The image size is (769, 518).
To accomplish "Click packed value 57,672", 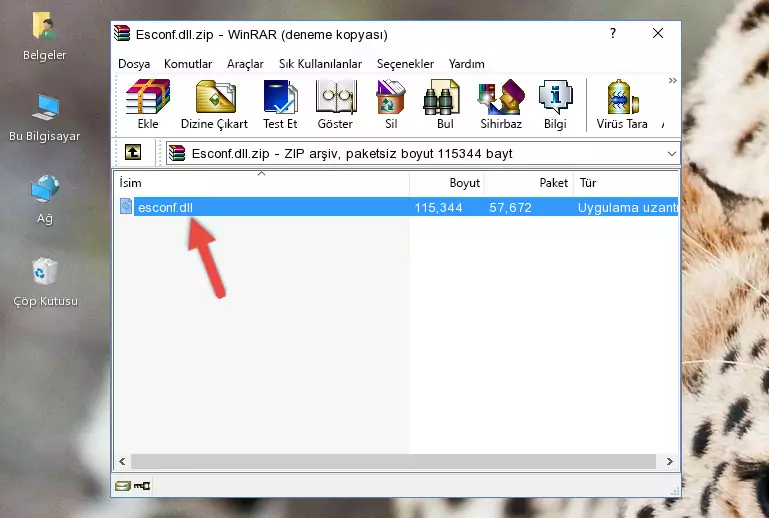I will 510,207.
